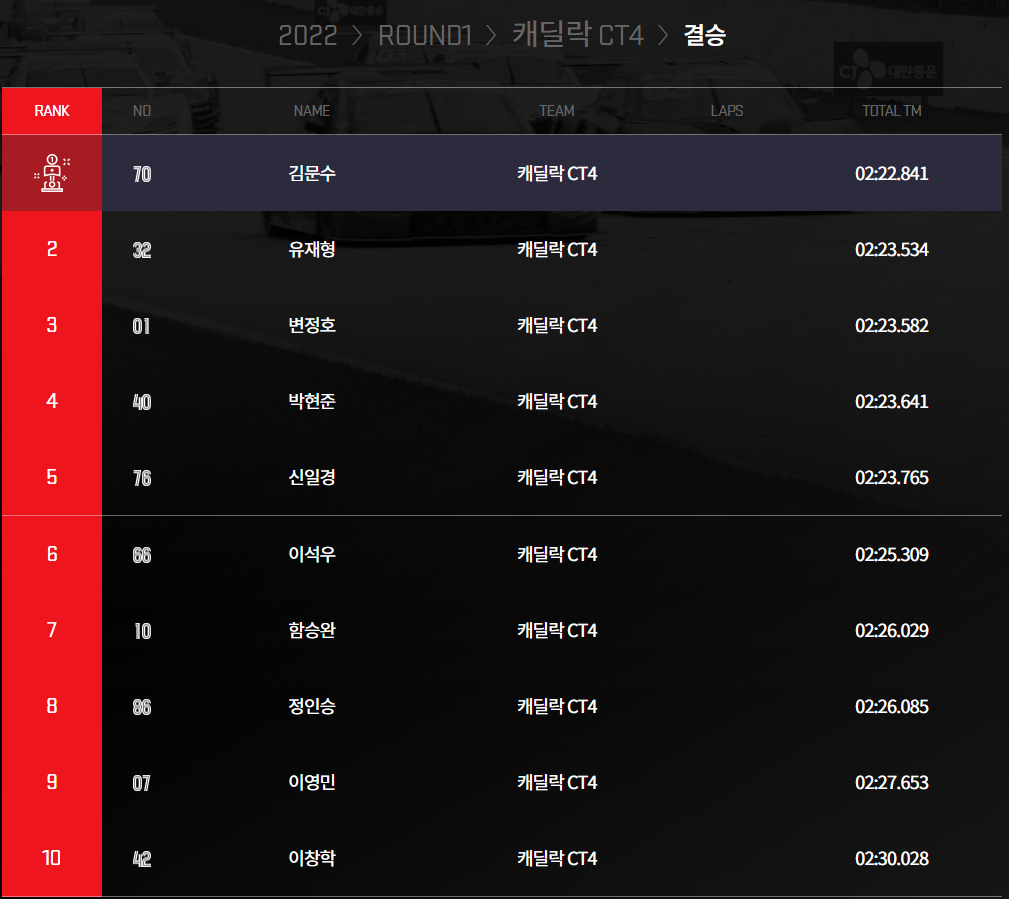
Task: Select driver name 신일경
Action: [312, 477]
